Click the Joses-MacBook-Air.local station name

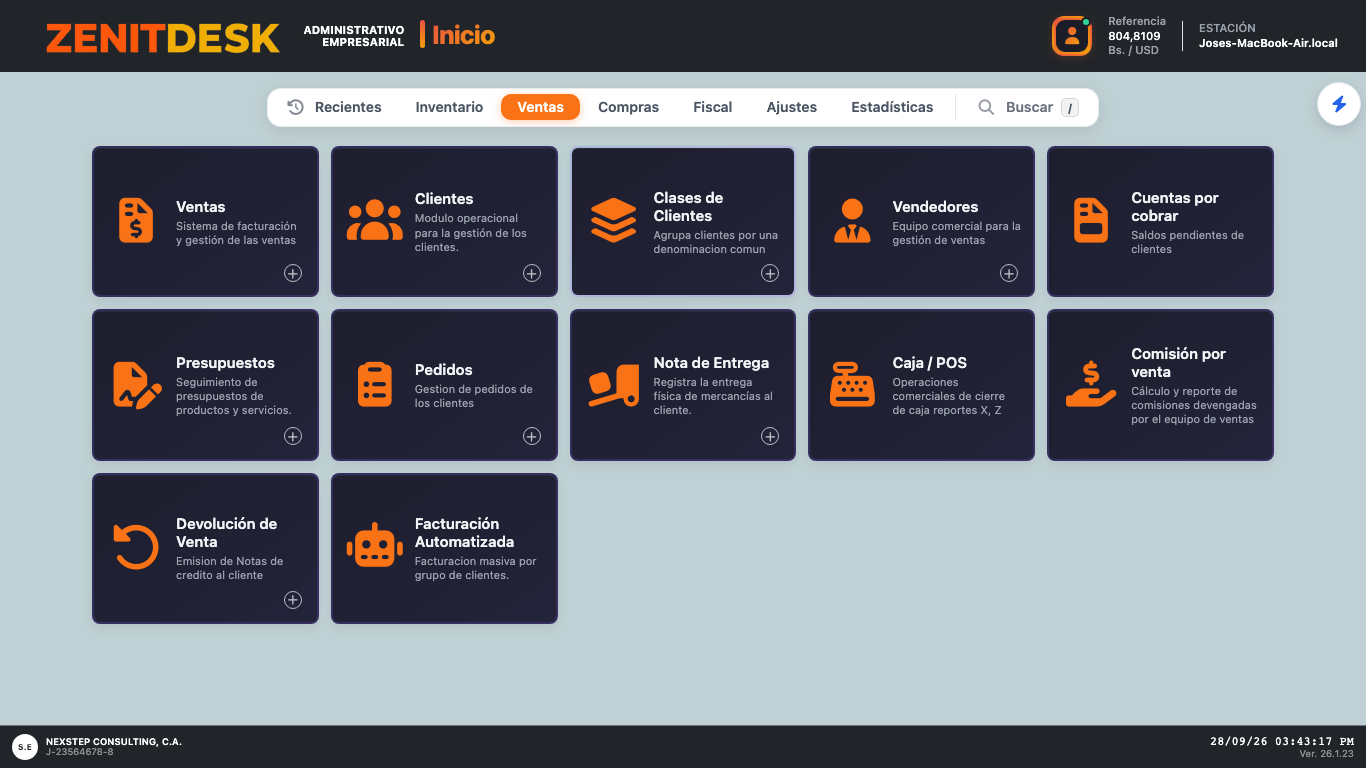pyautogui.click(x=1268, y=43)
